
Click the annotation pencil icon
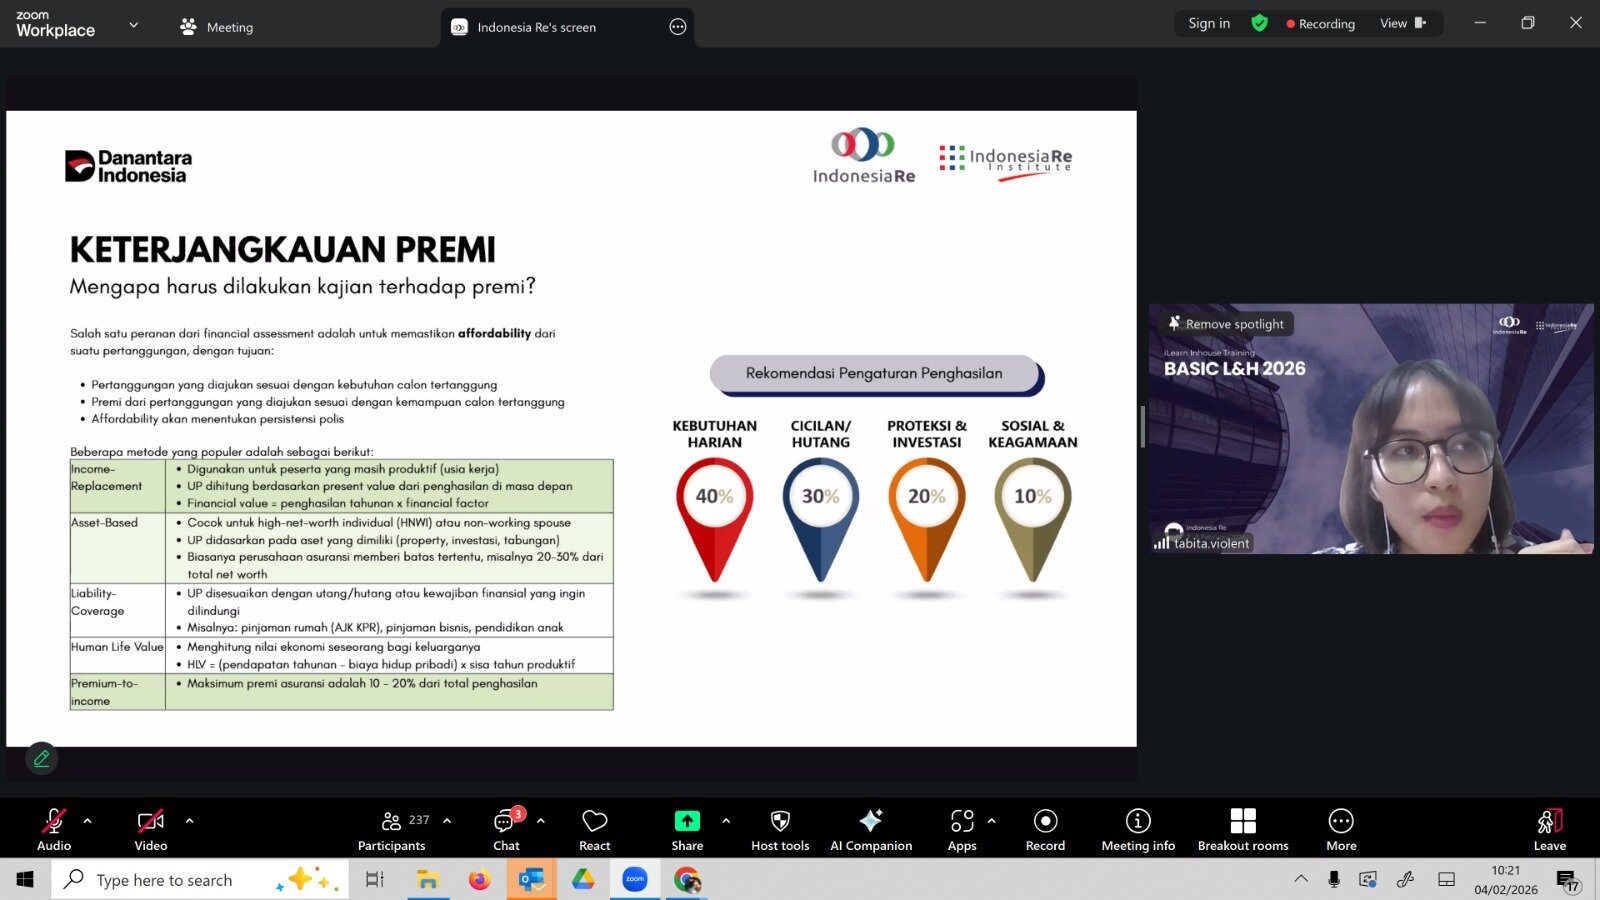(42, 759)
